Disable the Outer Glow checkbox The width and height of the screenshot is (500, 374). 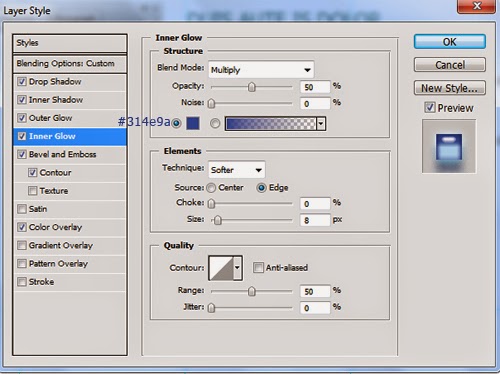pyautogui.click(x=22, y=118)
